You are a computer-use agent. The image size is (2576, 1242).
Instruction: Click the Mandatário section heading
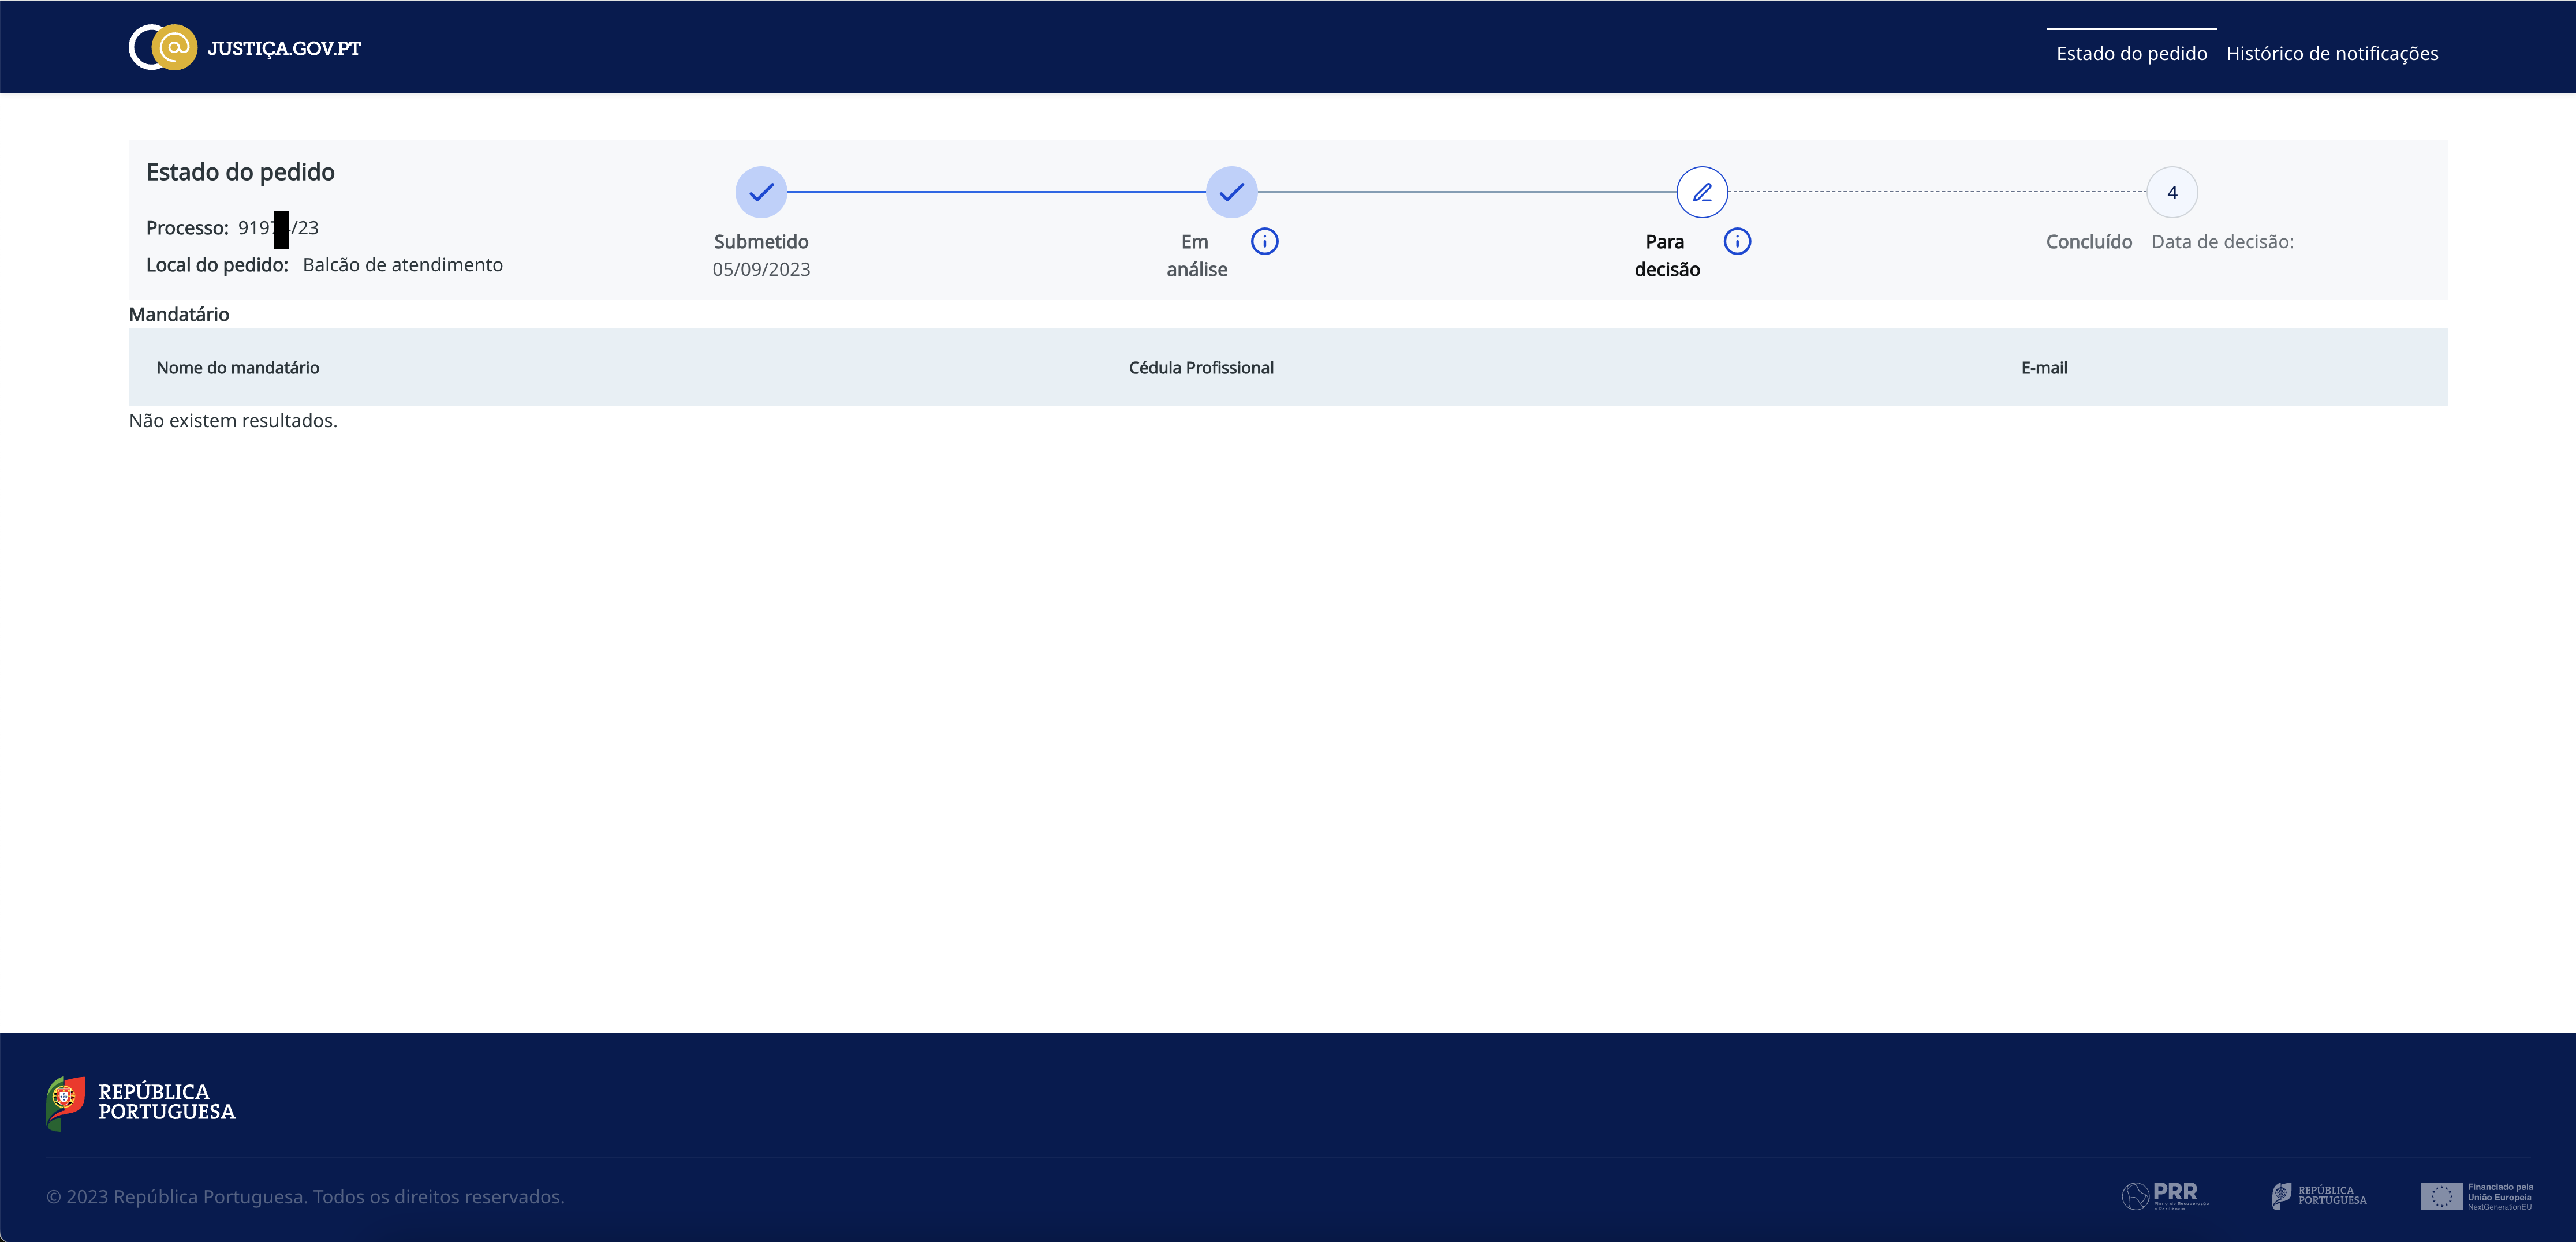(x=179, y=314)
